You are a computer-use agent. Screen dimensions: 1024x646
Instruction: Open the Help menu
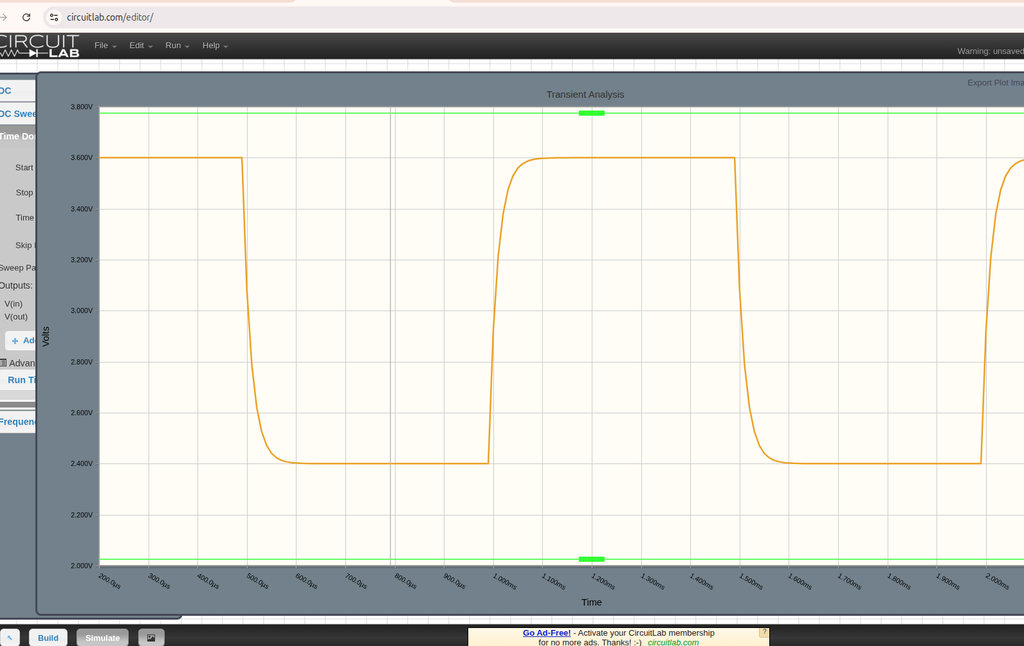coord(215,46)
